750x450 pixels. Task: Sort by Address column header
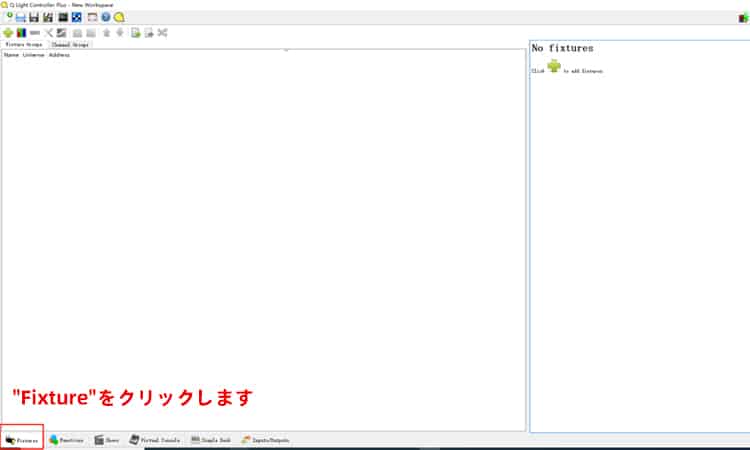[59, 55]
